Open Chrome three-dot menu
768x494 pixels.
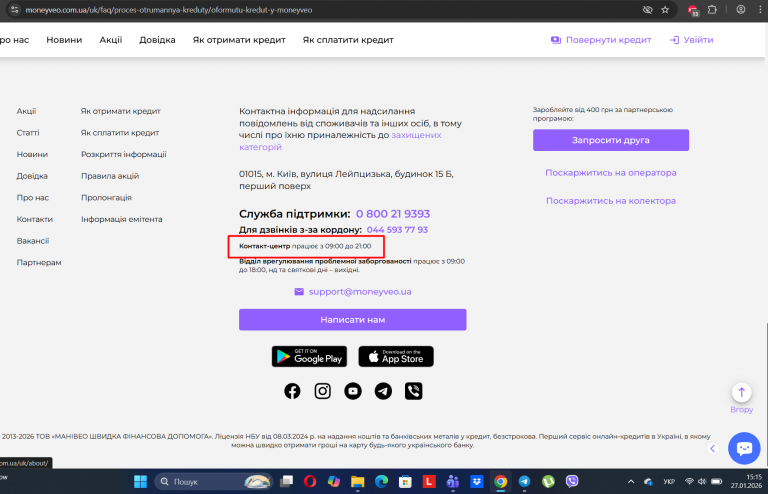click(760, 10)
